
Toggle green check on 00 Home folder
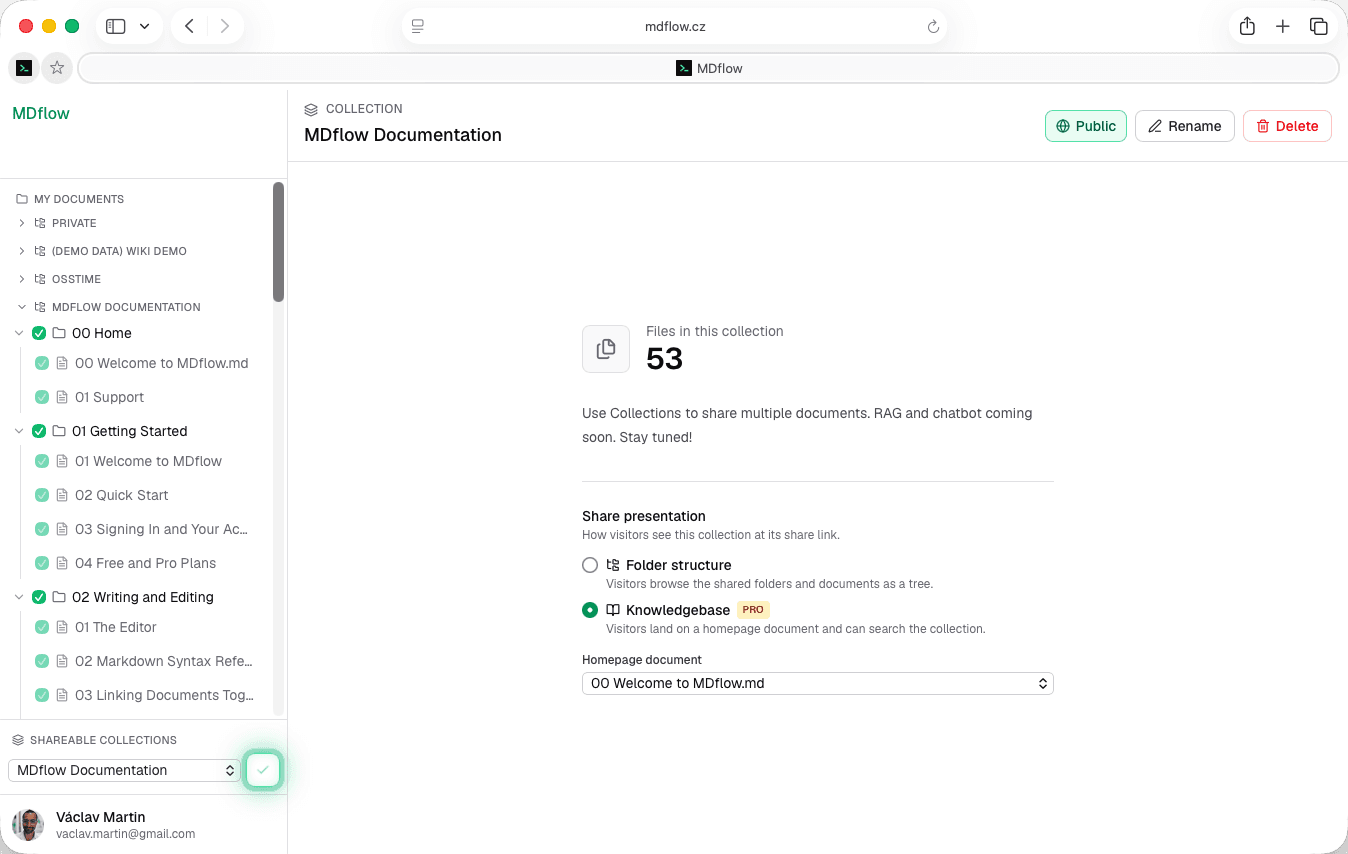pos(39,333)
